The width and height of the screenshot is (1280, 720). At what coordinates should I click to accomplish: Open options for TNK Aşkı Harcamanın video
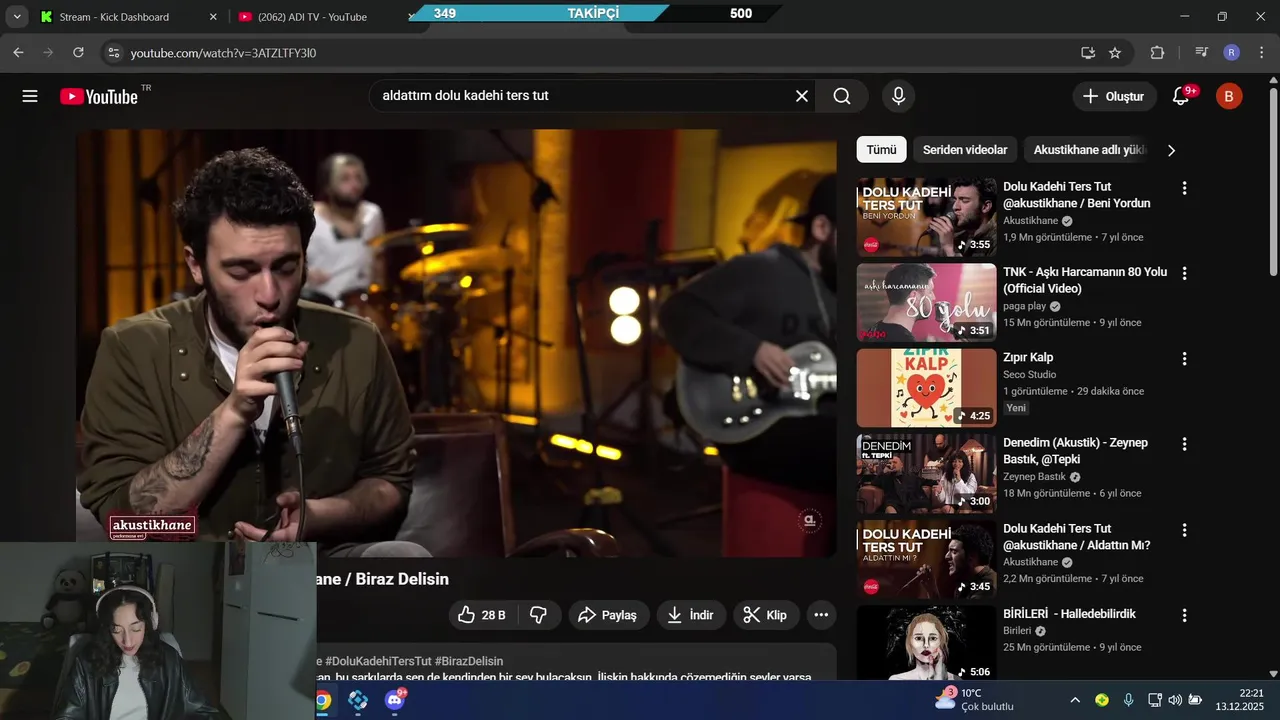1184,273
